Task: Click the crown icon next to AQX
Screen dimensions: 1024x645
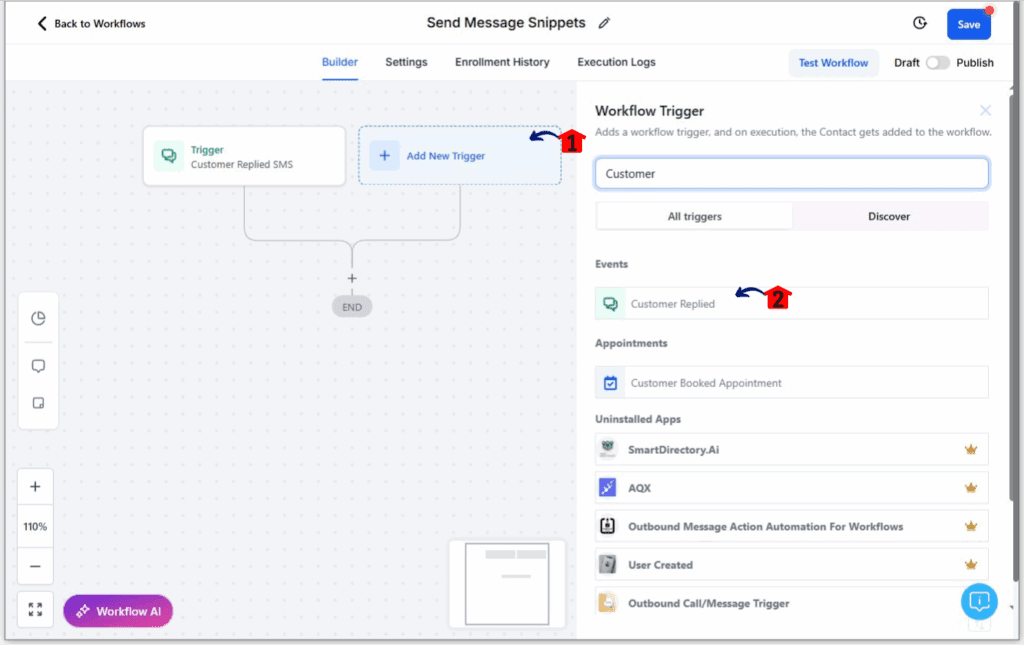Action: [970, 488]
